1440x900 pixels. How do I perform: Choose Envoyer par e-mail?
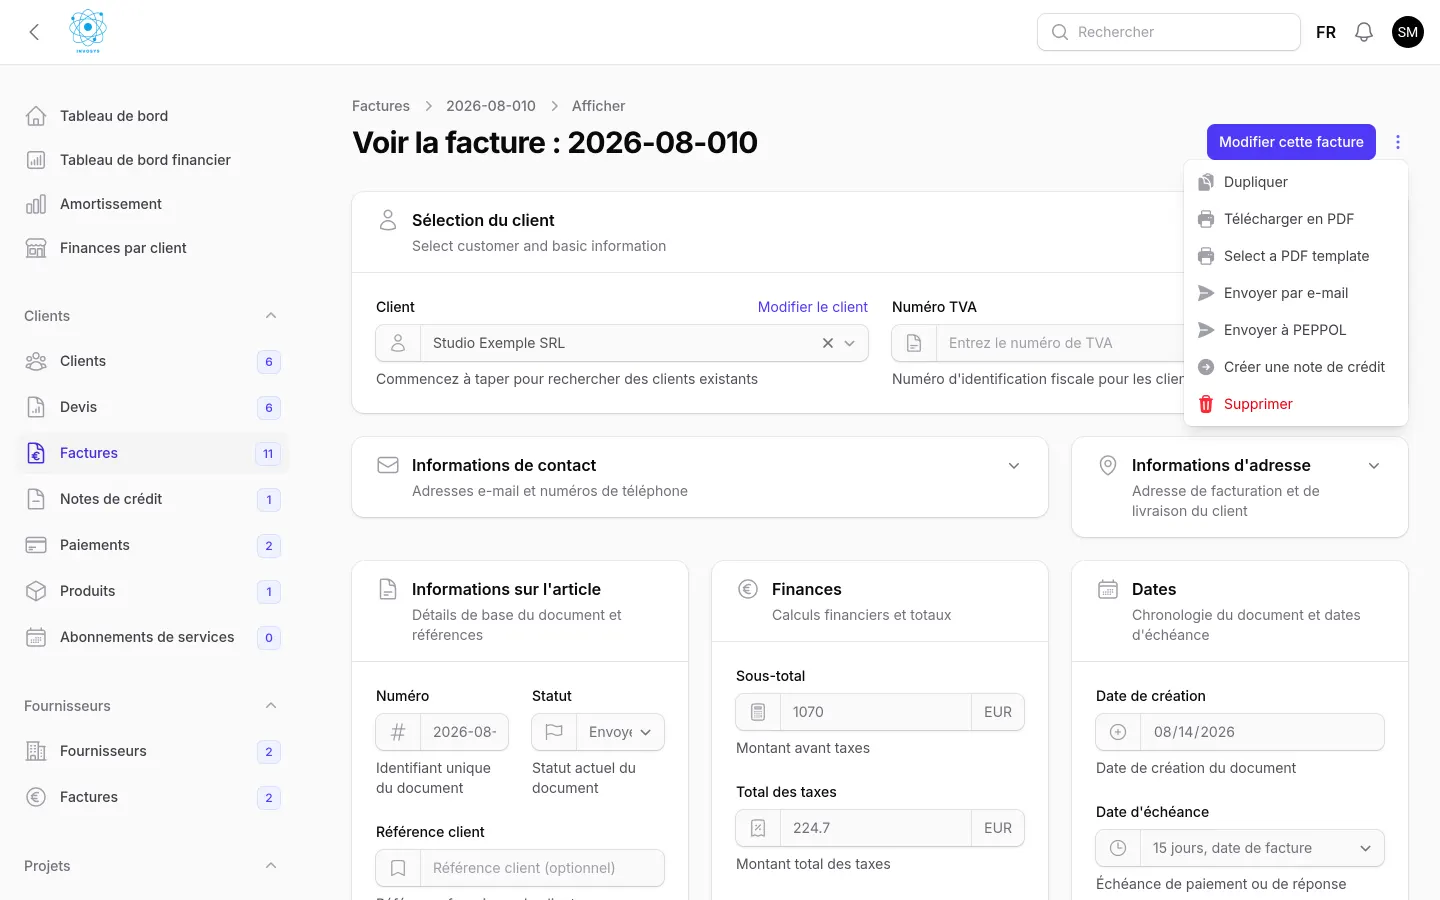[1296, 293]
